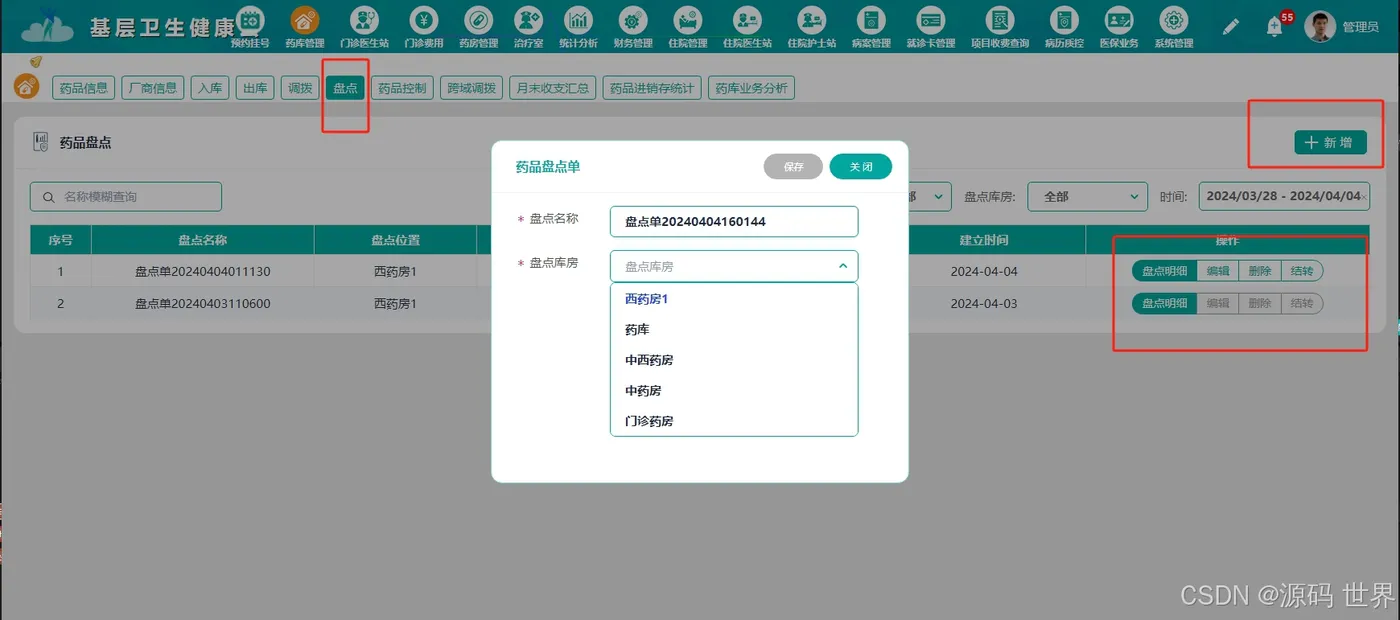Open the partially hidden filter dropdown arrow
Viewport: 1400px width, 620px height.
click(x=938, y=196)
